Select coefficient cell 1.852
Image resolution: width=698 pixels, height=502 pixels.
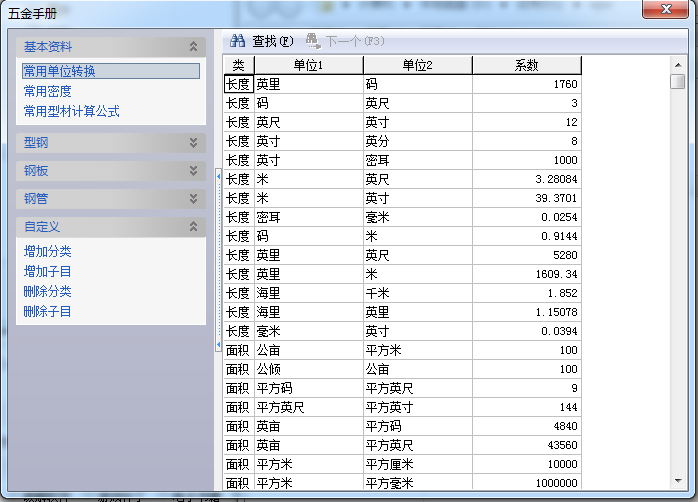pos(527,293)
